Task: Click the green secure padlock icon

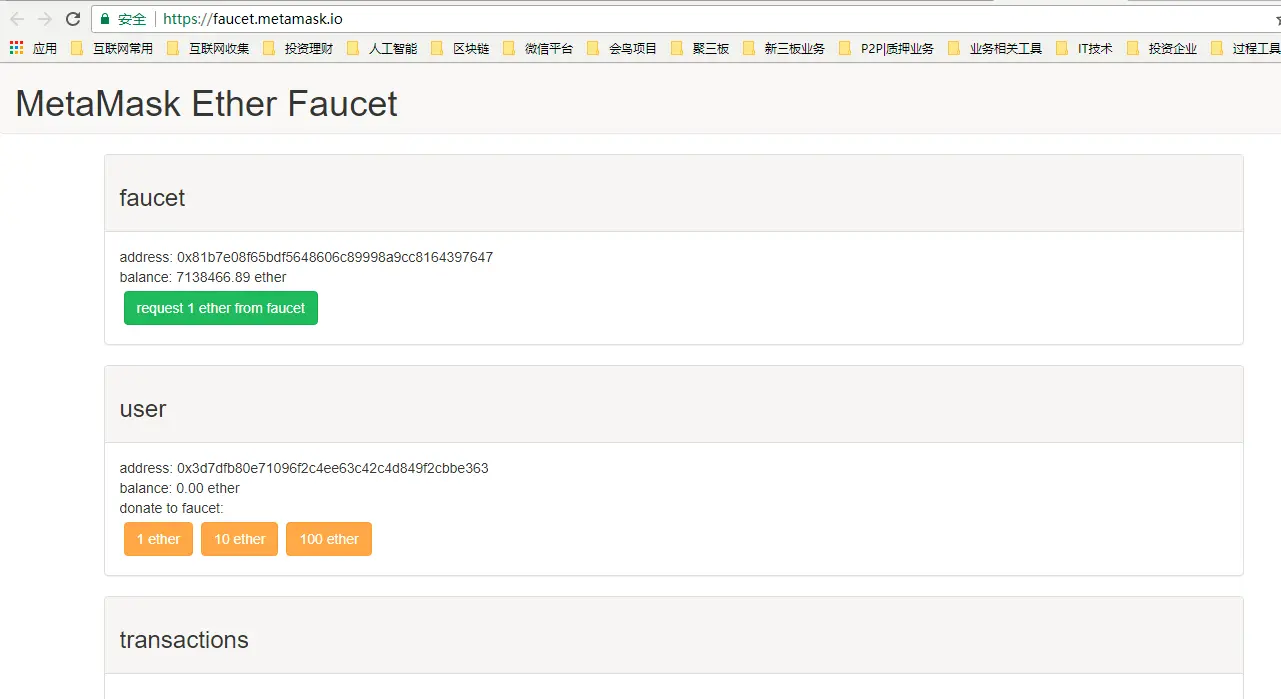Action: (x=105, y=19)
